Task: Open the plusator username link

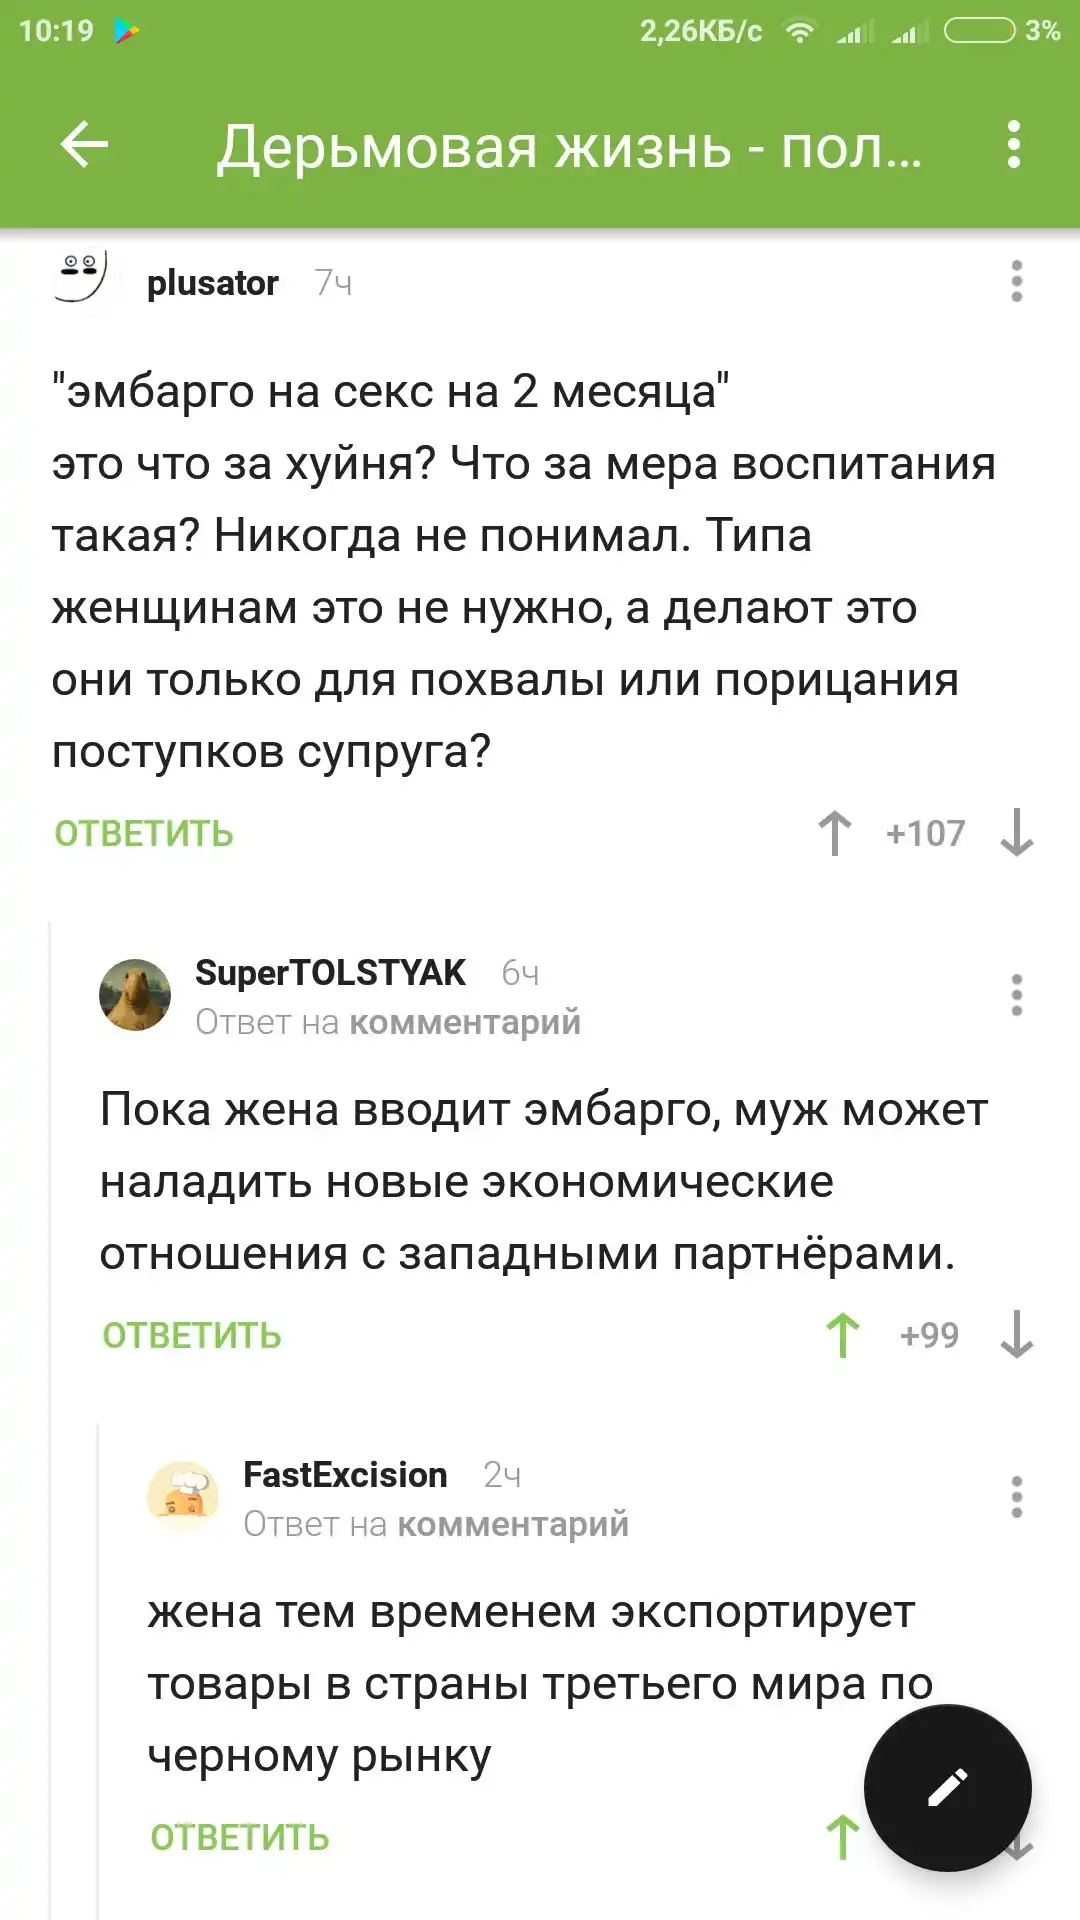Action: pos(212,283)
